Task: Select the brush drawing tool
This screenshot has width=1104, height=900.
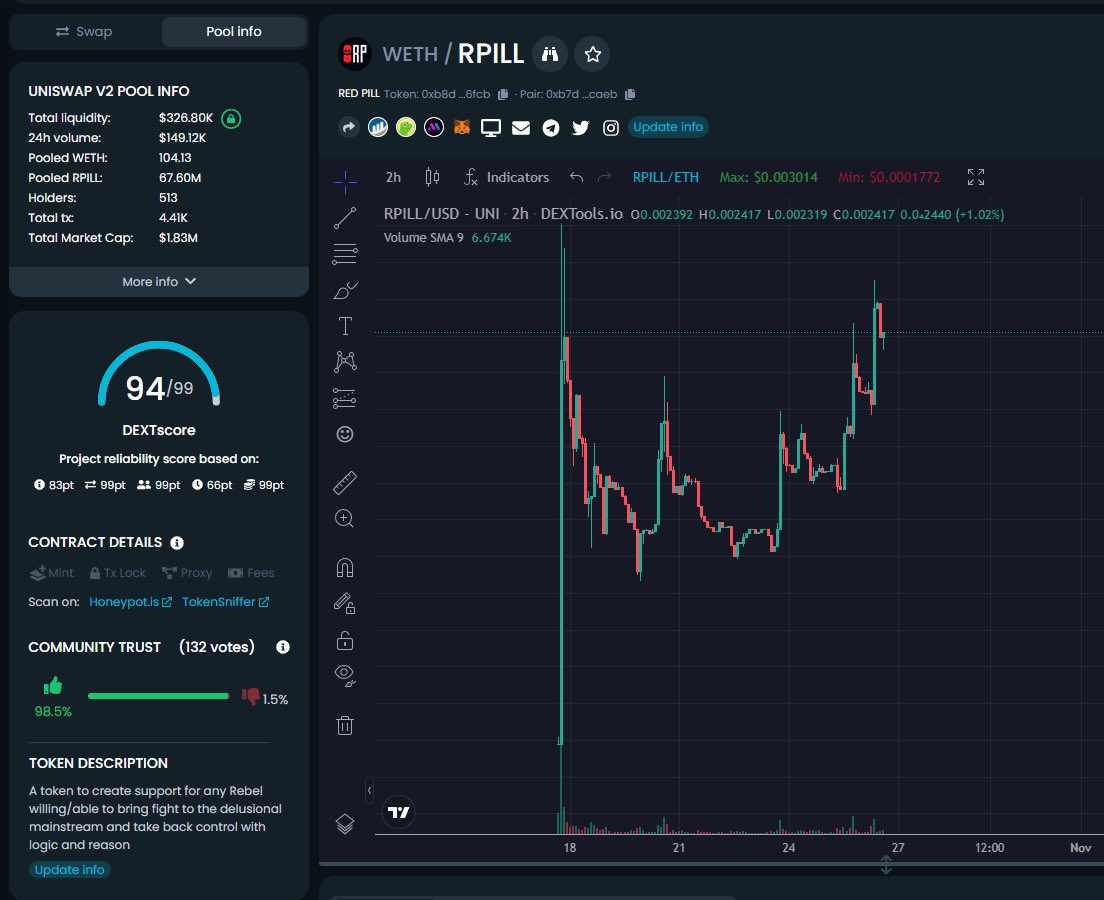Action: click(345, 290)
